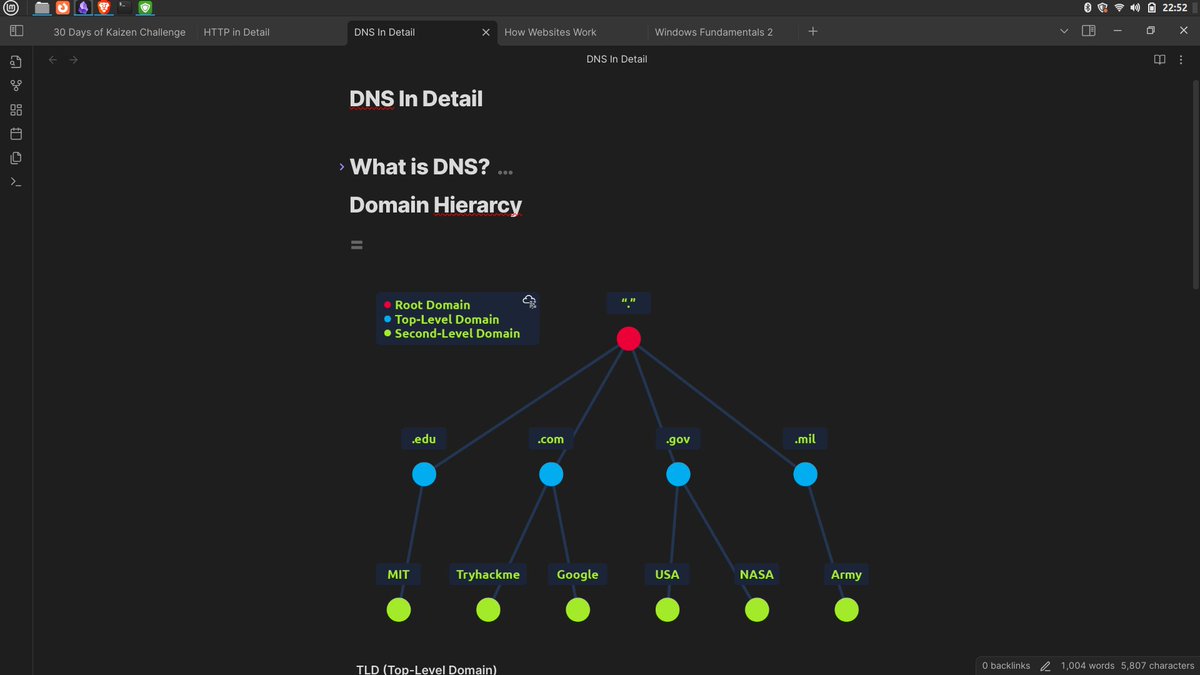
Task: Click the Top-Level Domain legend entry
Action: click(447, 319)
